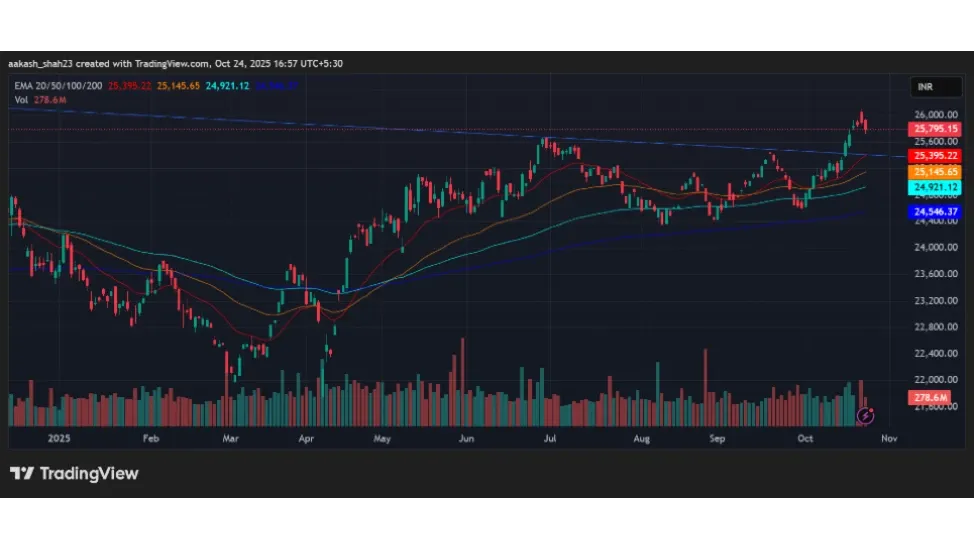Click the orange 25,145.65 EMA price tag

(x=934, y=172)
